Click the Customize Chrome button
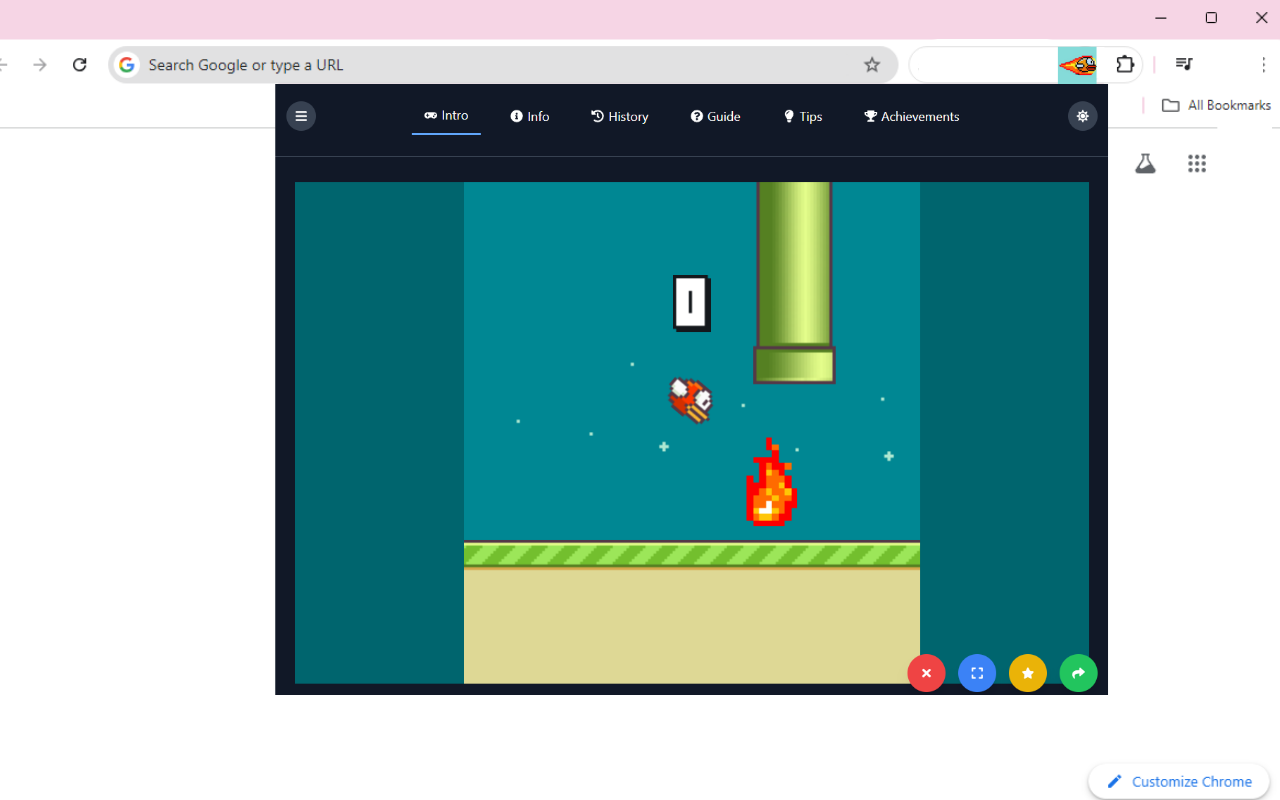The image size is (1280, 800). [x=1178, y=781]
